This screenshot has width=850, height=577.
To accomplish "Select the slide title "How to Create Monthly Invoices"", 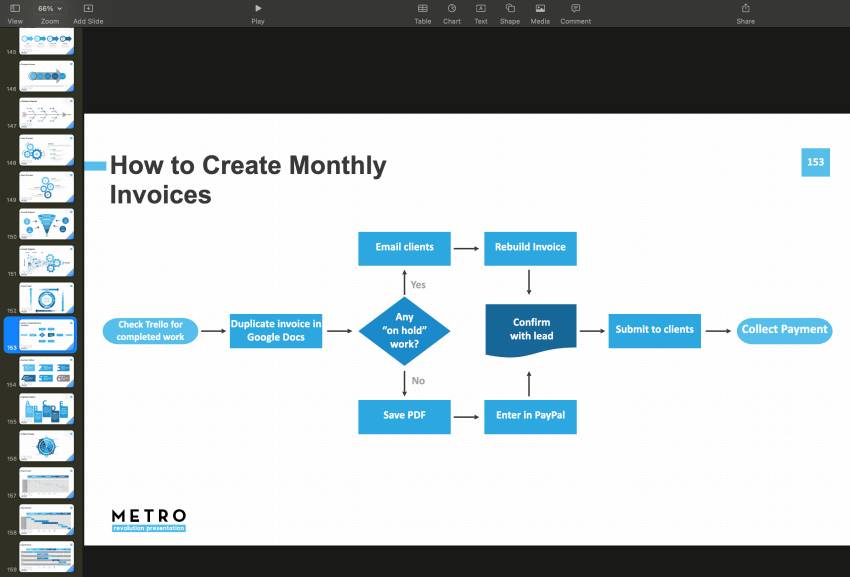I will point(247,179).
